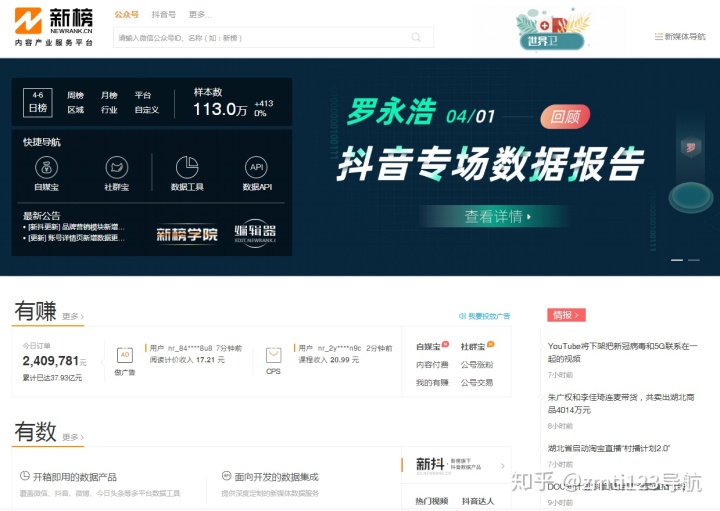Screen dimensions: 720x511
Task: Click the 累计已达37.93亿元 text
Action: click(x=52, y=377)
